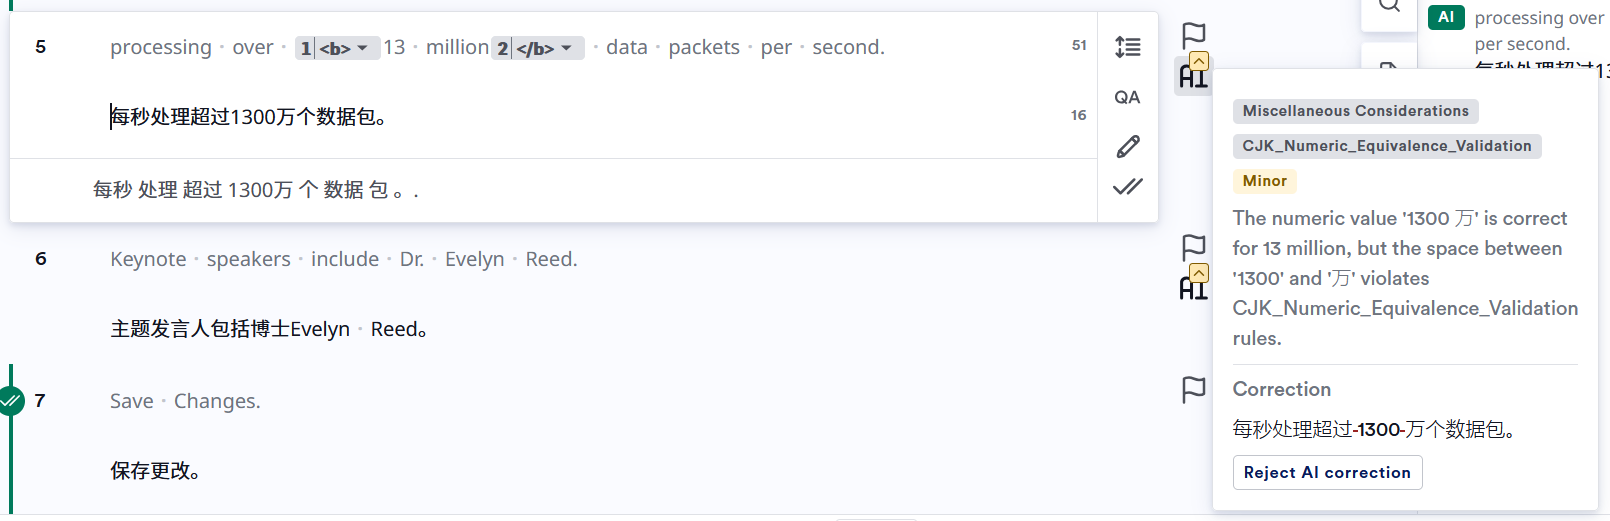1610x521 pixels.
Task: Open AI suggestions icon for segment 6
Action: 1191,289
